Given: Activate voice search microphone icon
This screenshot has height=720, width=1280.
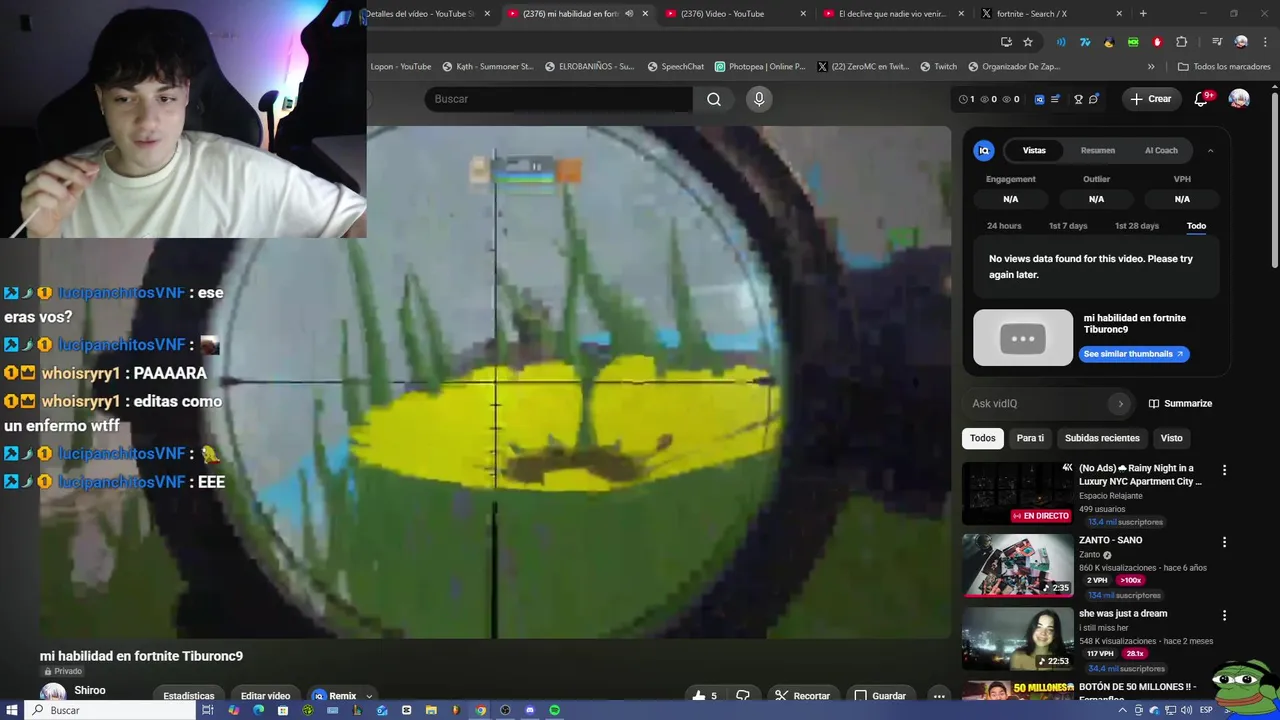Looking at the screenshot, I should coord(759,99).
